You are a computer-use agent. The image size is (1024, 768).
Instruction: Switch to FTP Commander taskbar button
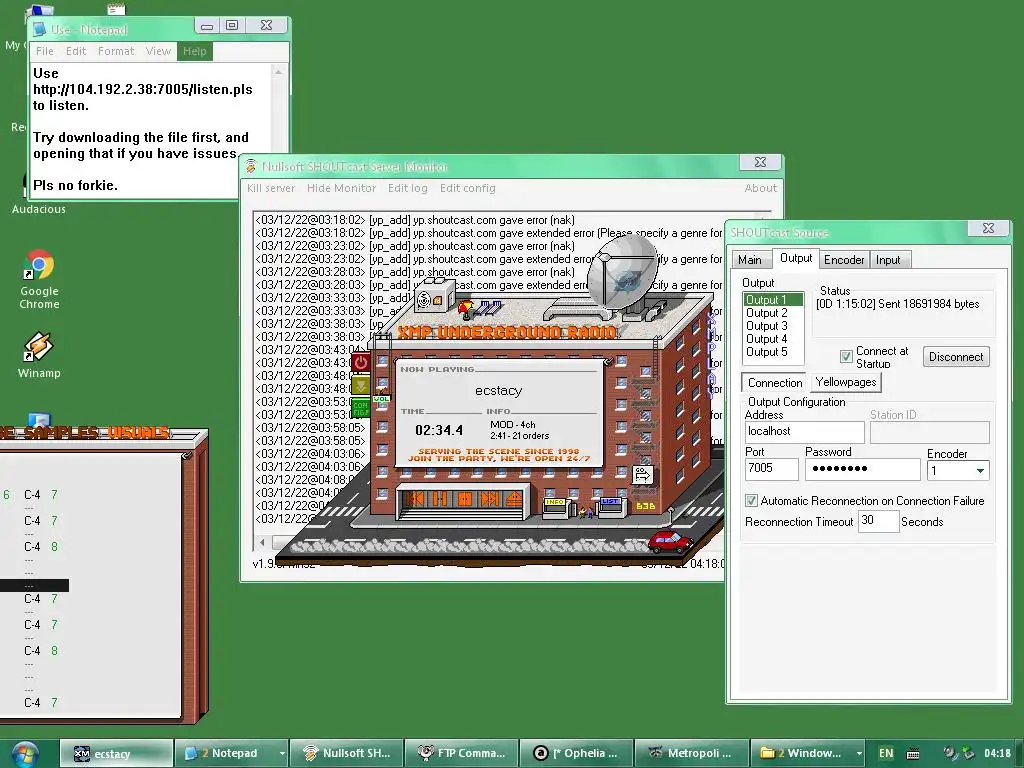pos(461,753)
